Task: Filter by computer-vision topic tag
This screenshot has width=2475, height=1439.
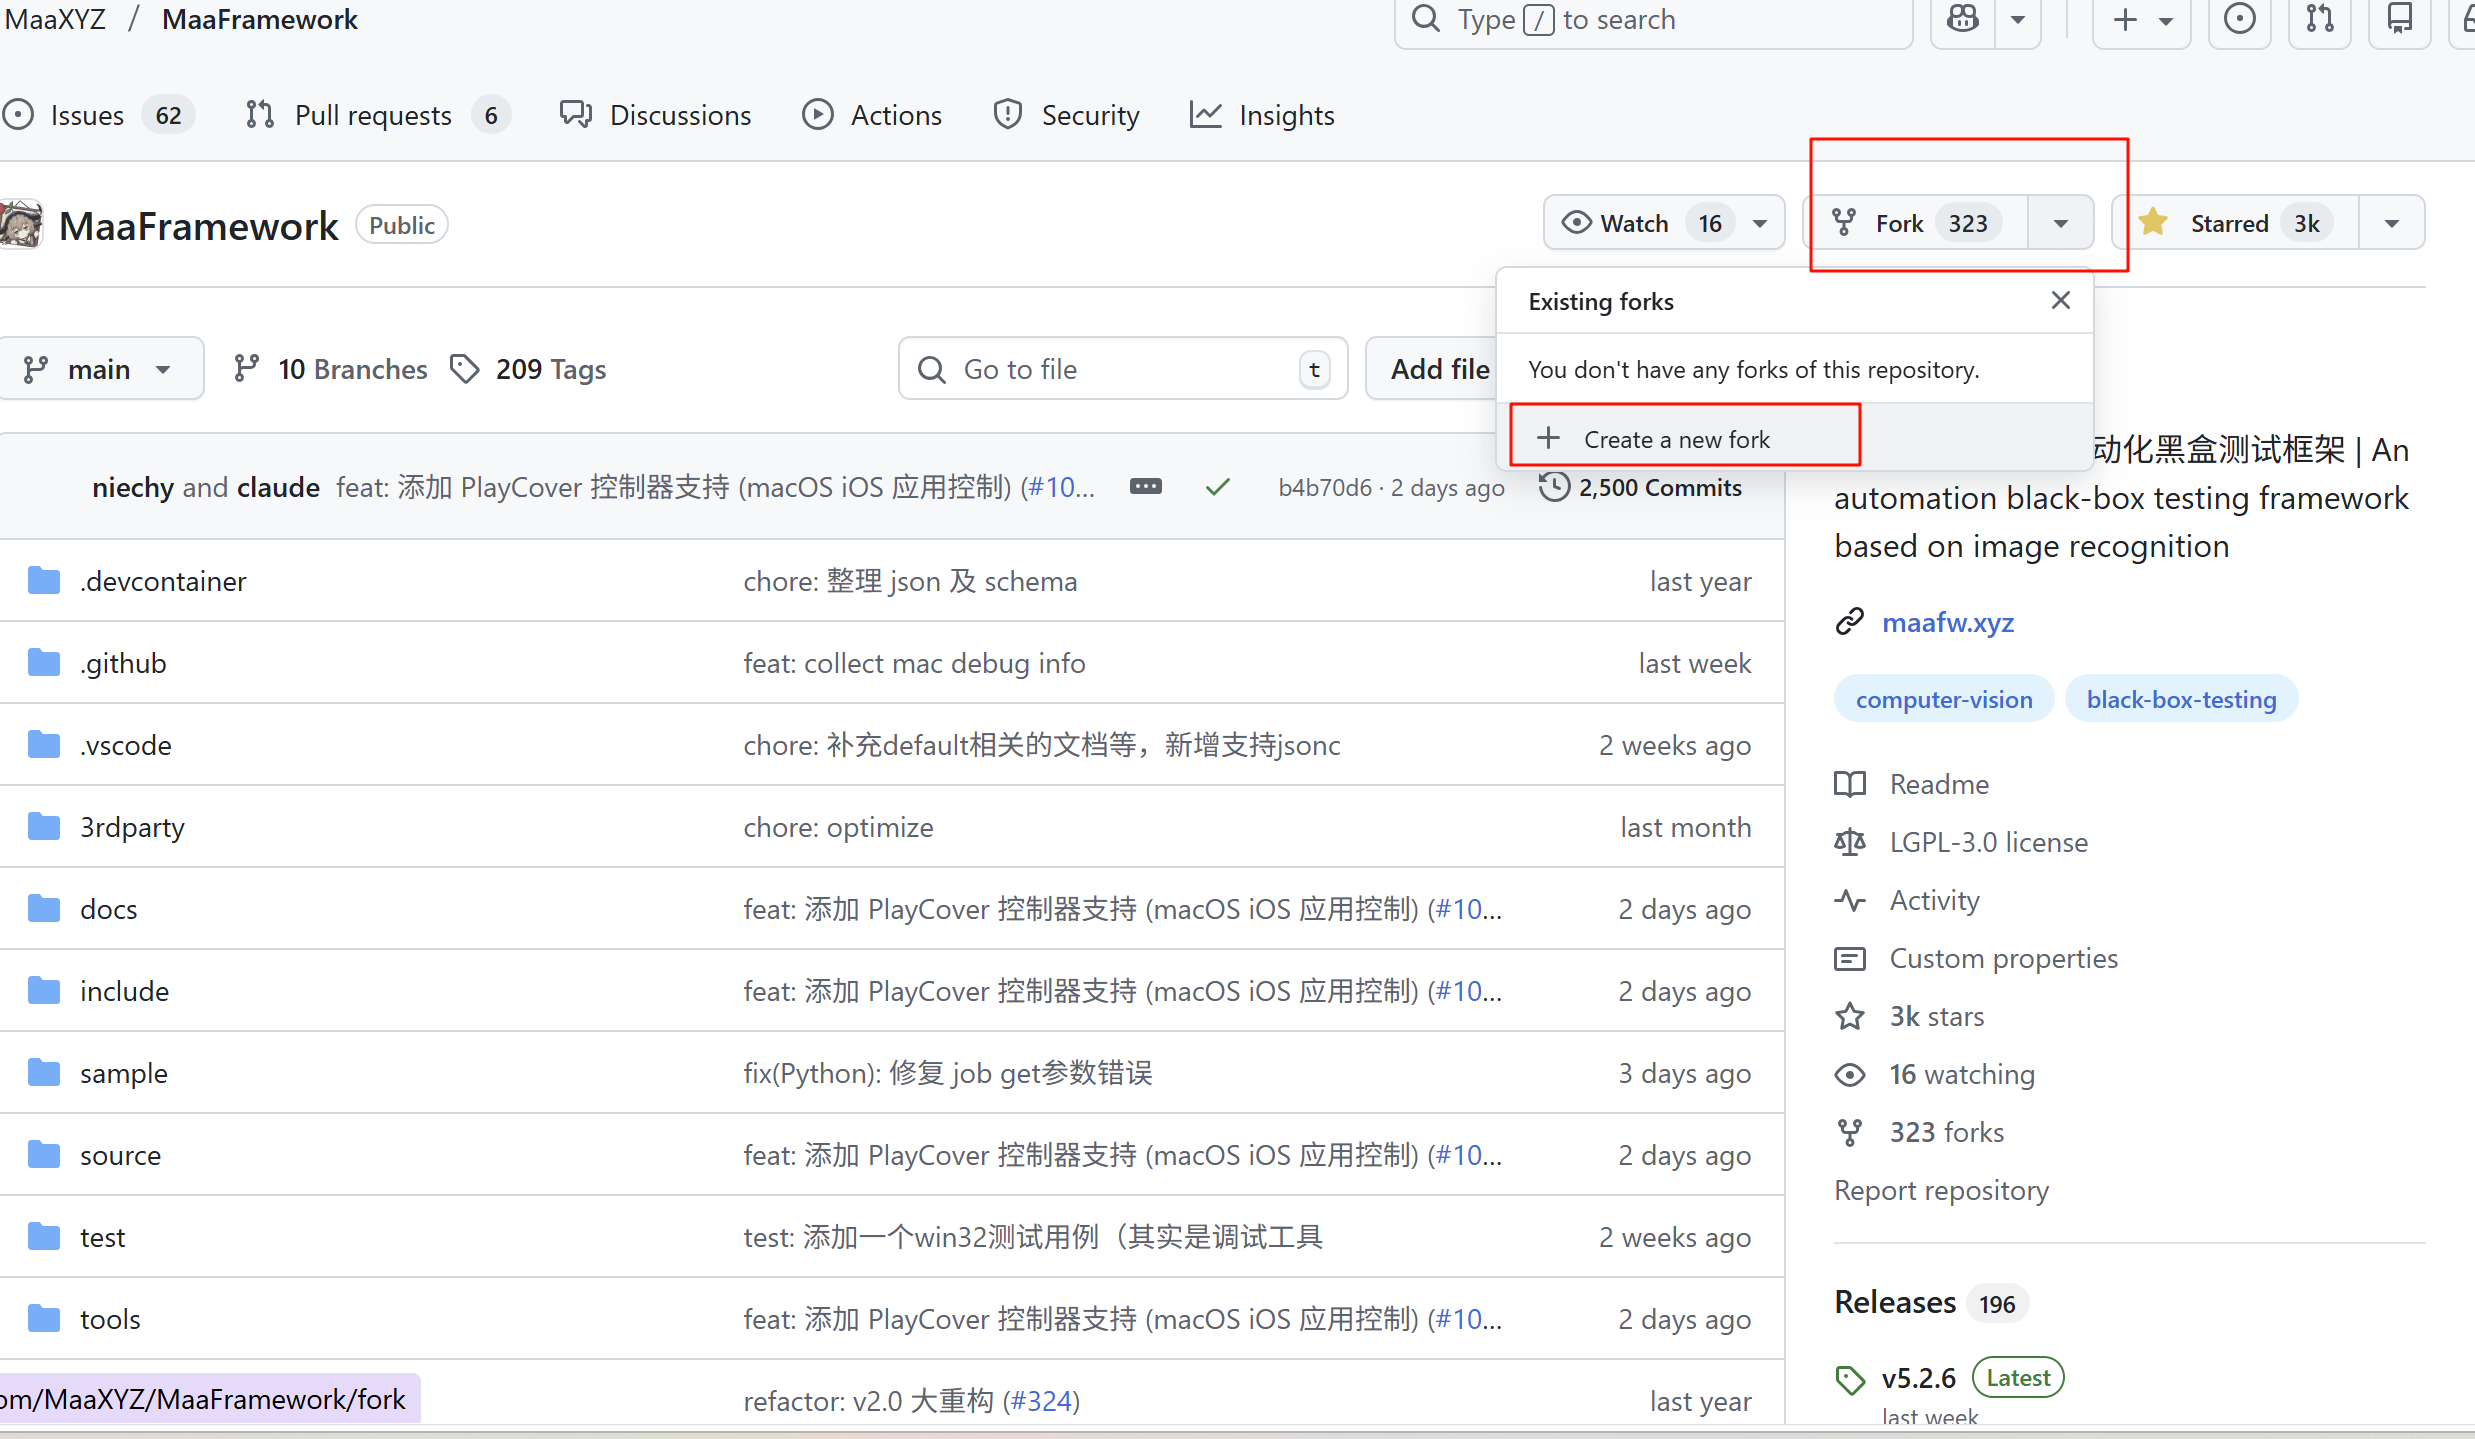Action: point(1944,699)
